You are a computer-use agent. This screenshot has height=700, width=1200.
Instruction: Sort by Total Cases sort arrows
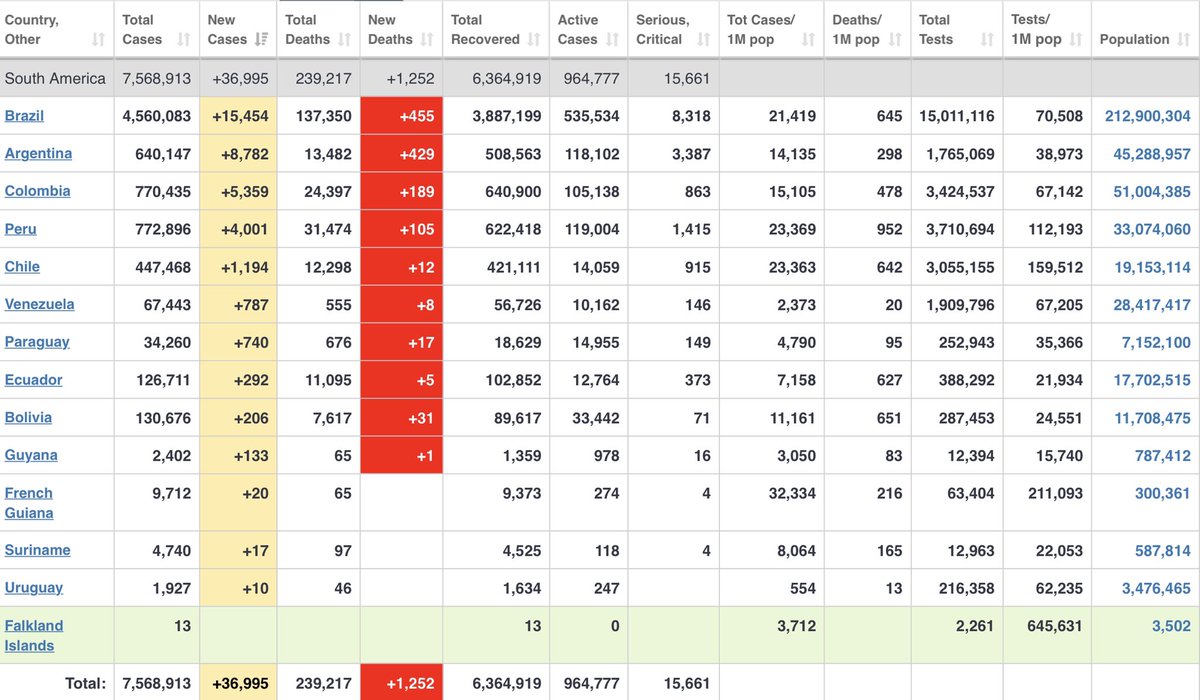tap(184, 40)
